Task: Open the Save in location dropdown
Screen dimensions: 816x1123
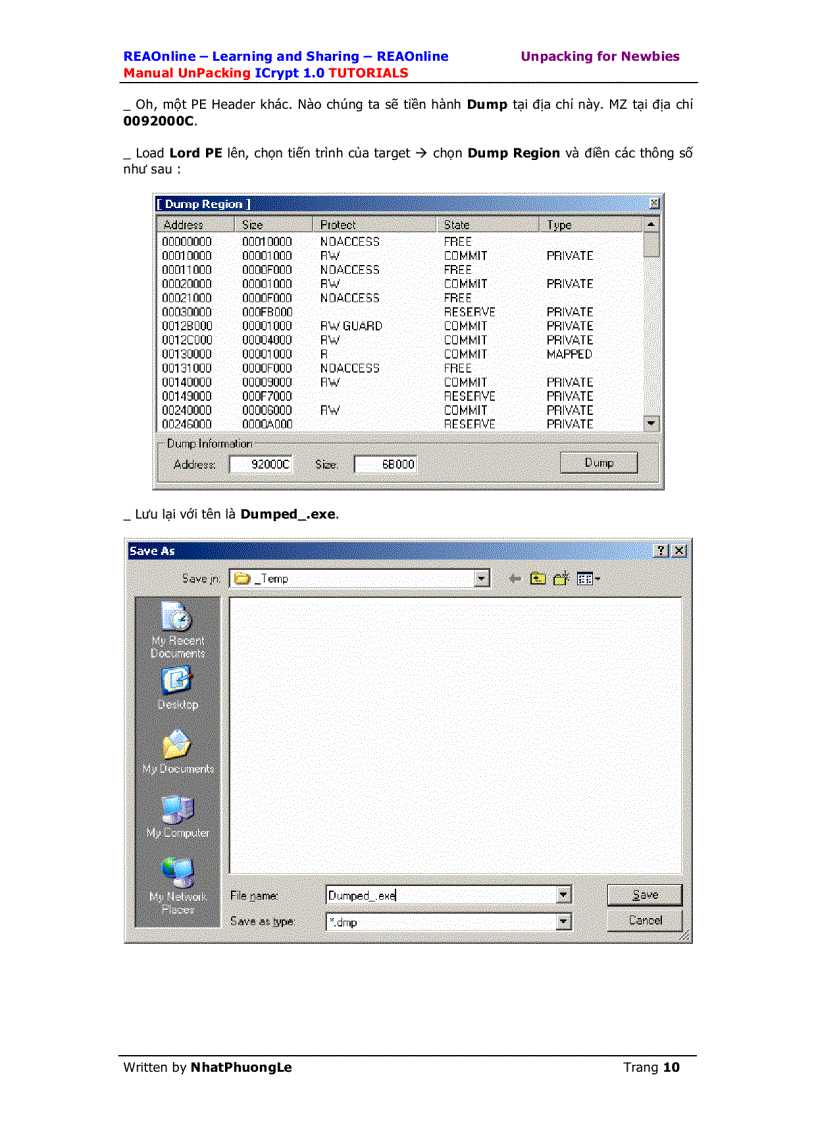Action: pyautogui.click(x=481, y=578)
